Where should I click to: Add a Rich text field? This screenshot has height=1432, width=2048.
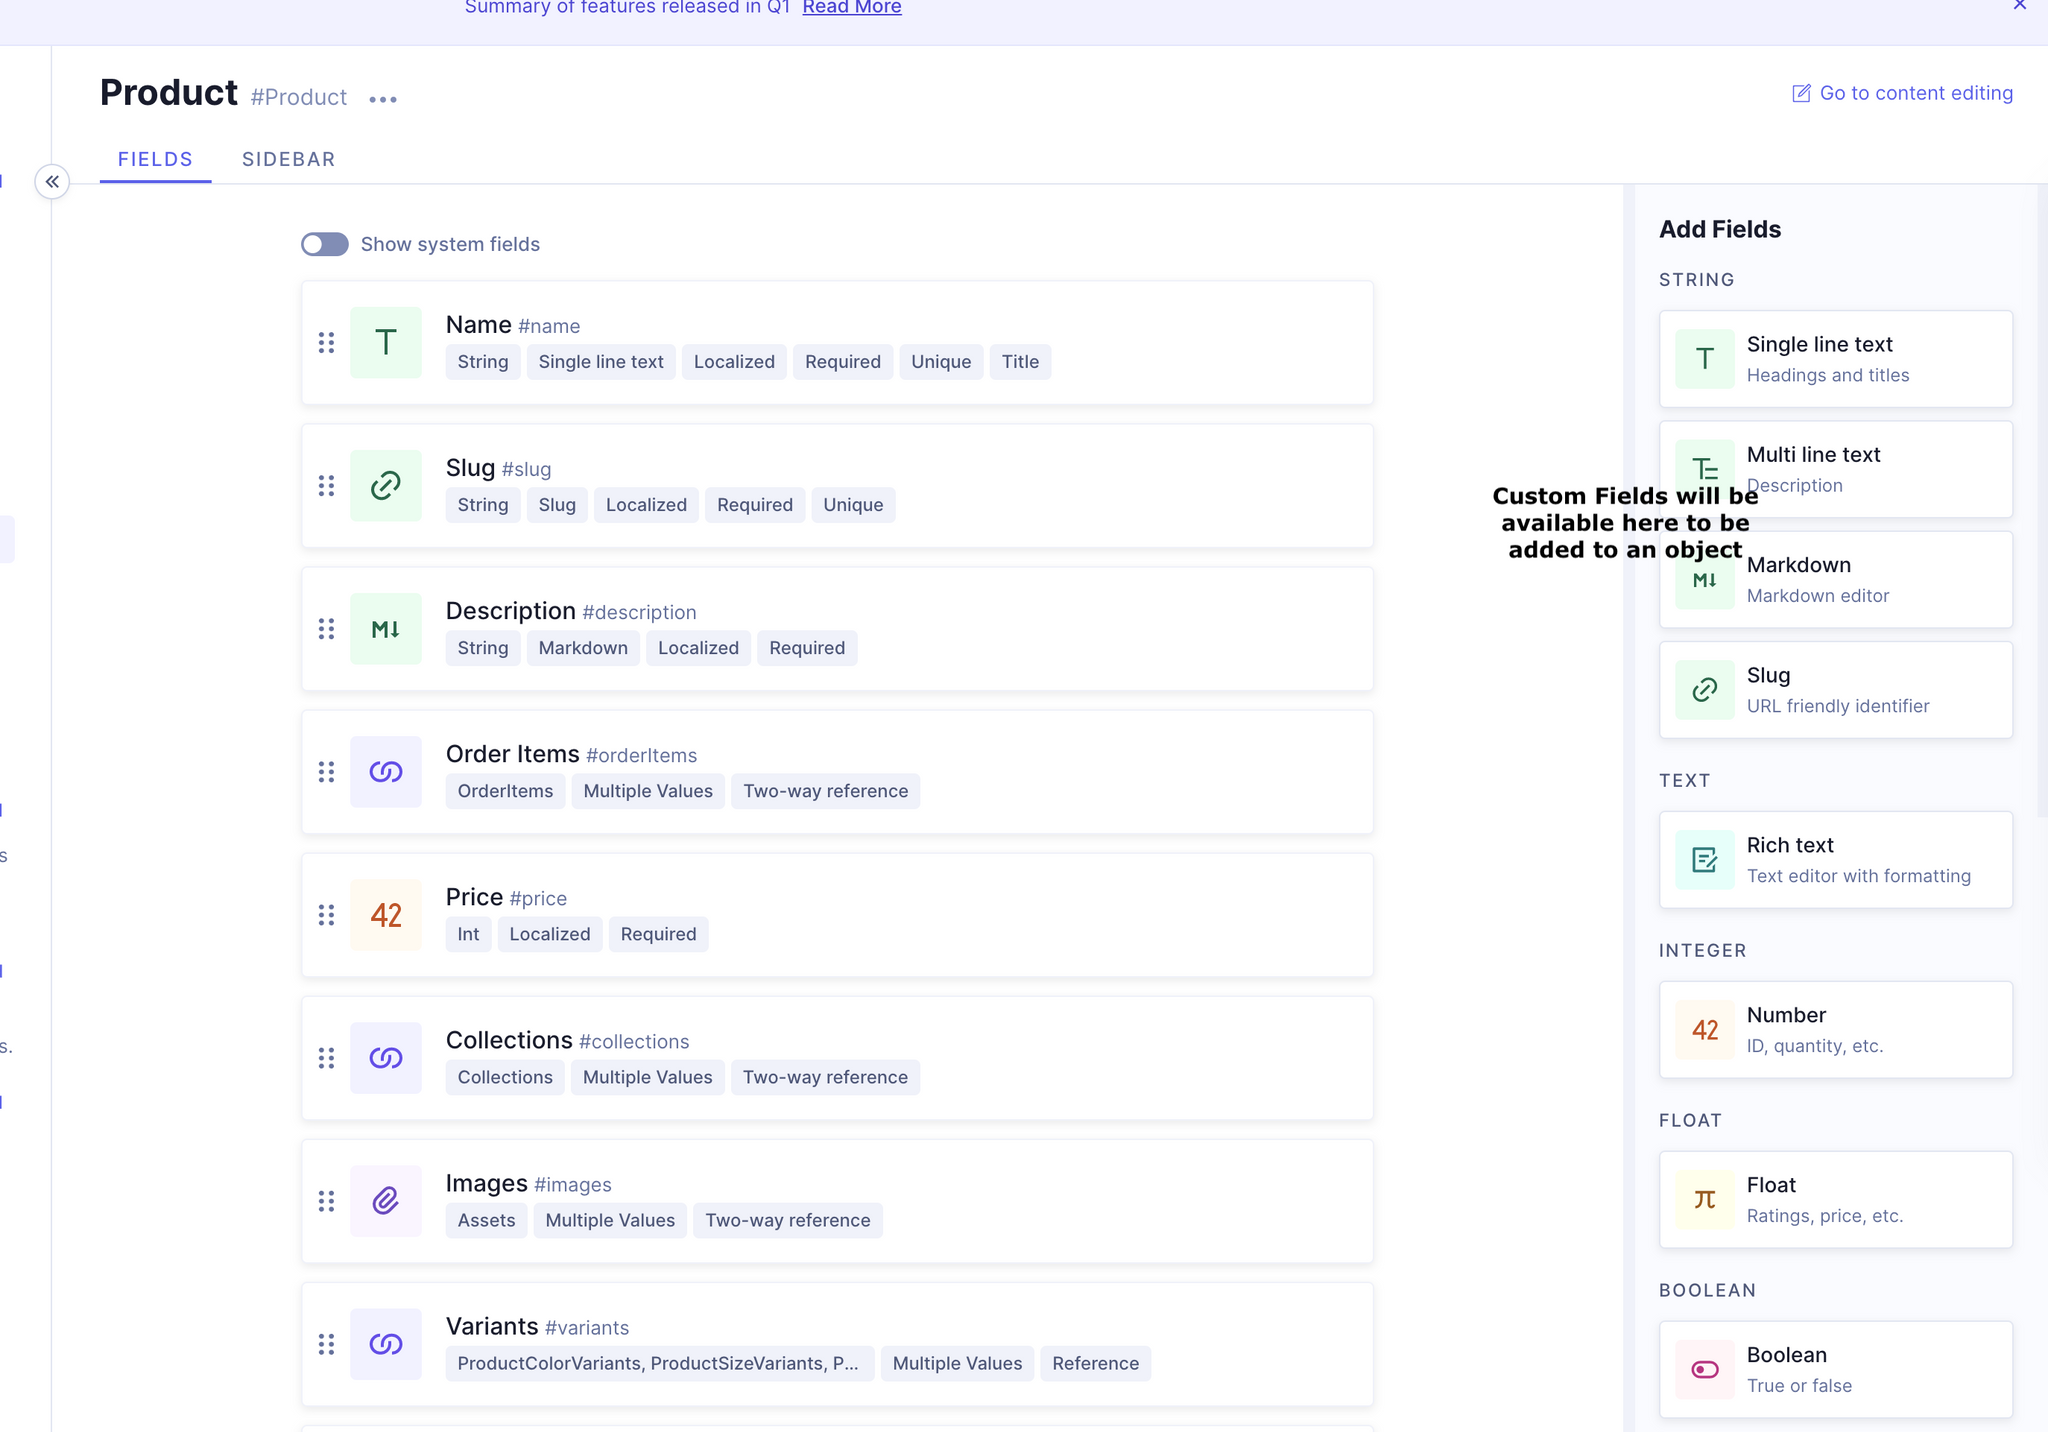click(x=1836, y=859)
